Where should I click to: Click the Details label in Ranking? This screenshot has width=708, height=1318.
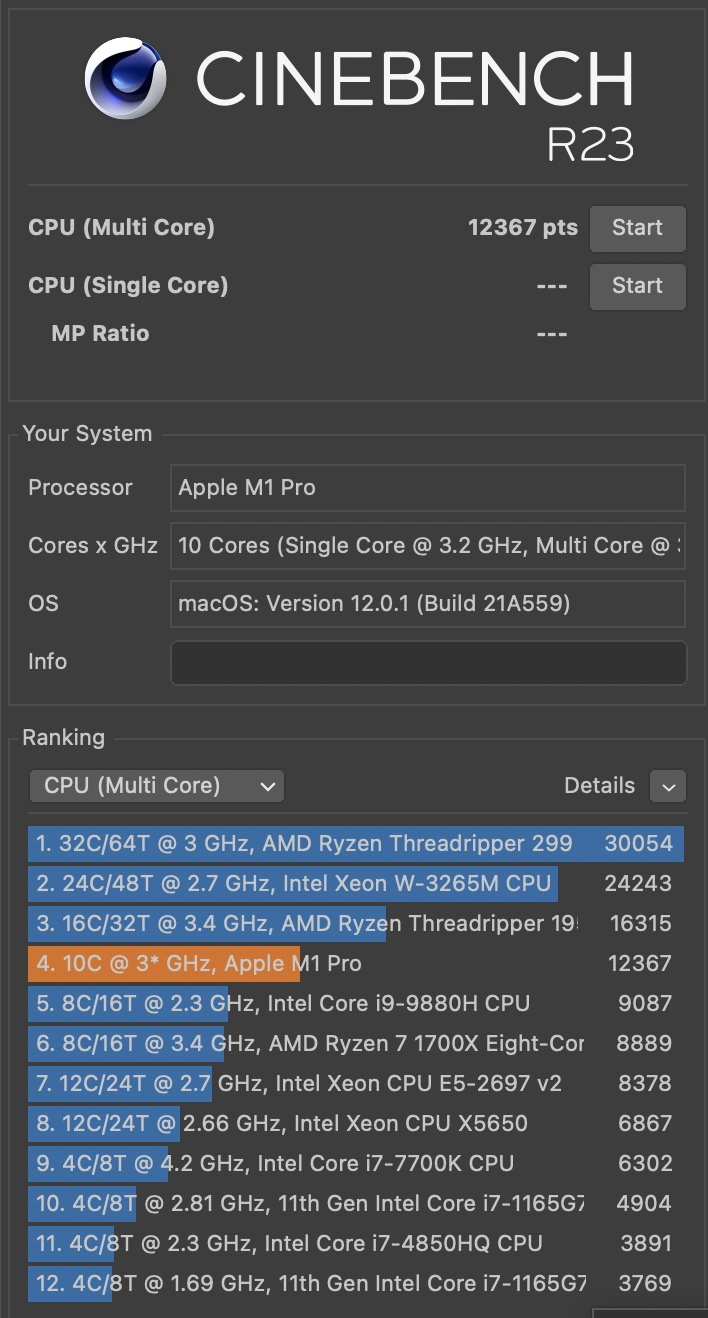tap(599, 786)
